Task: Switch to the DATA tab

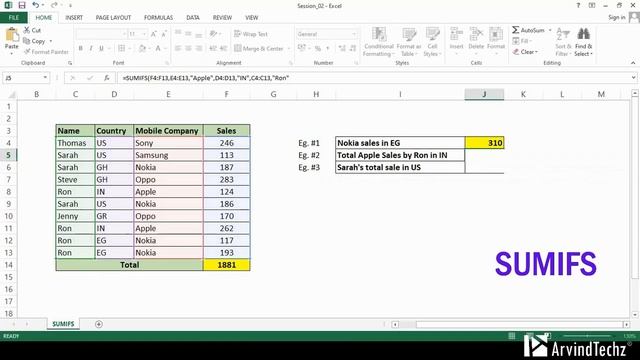Action: (193, 18)
